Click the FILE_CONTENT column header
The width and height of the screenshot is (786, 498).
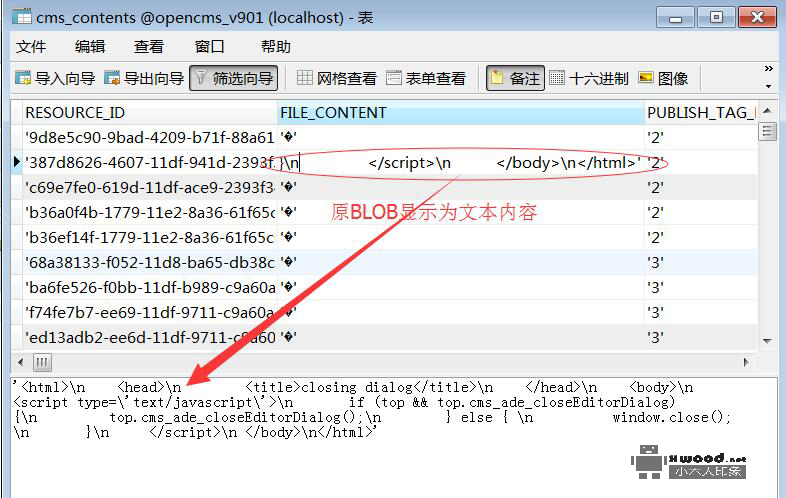(461, 113)
